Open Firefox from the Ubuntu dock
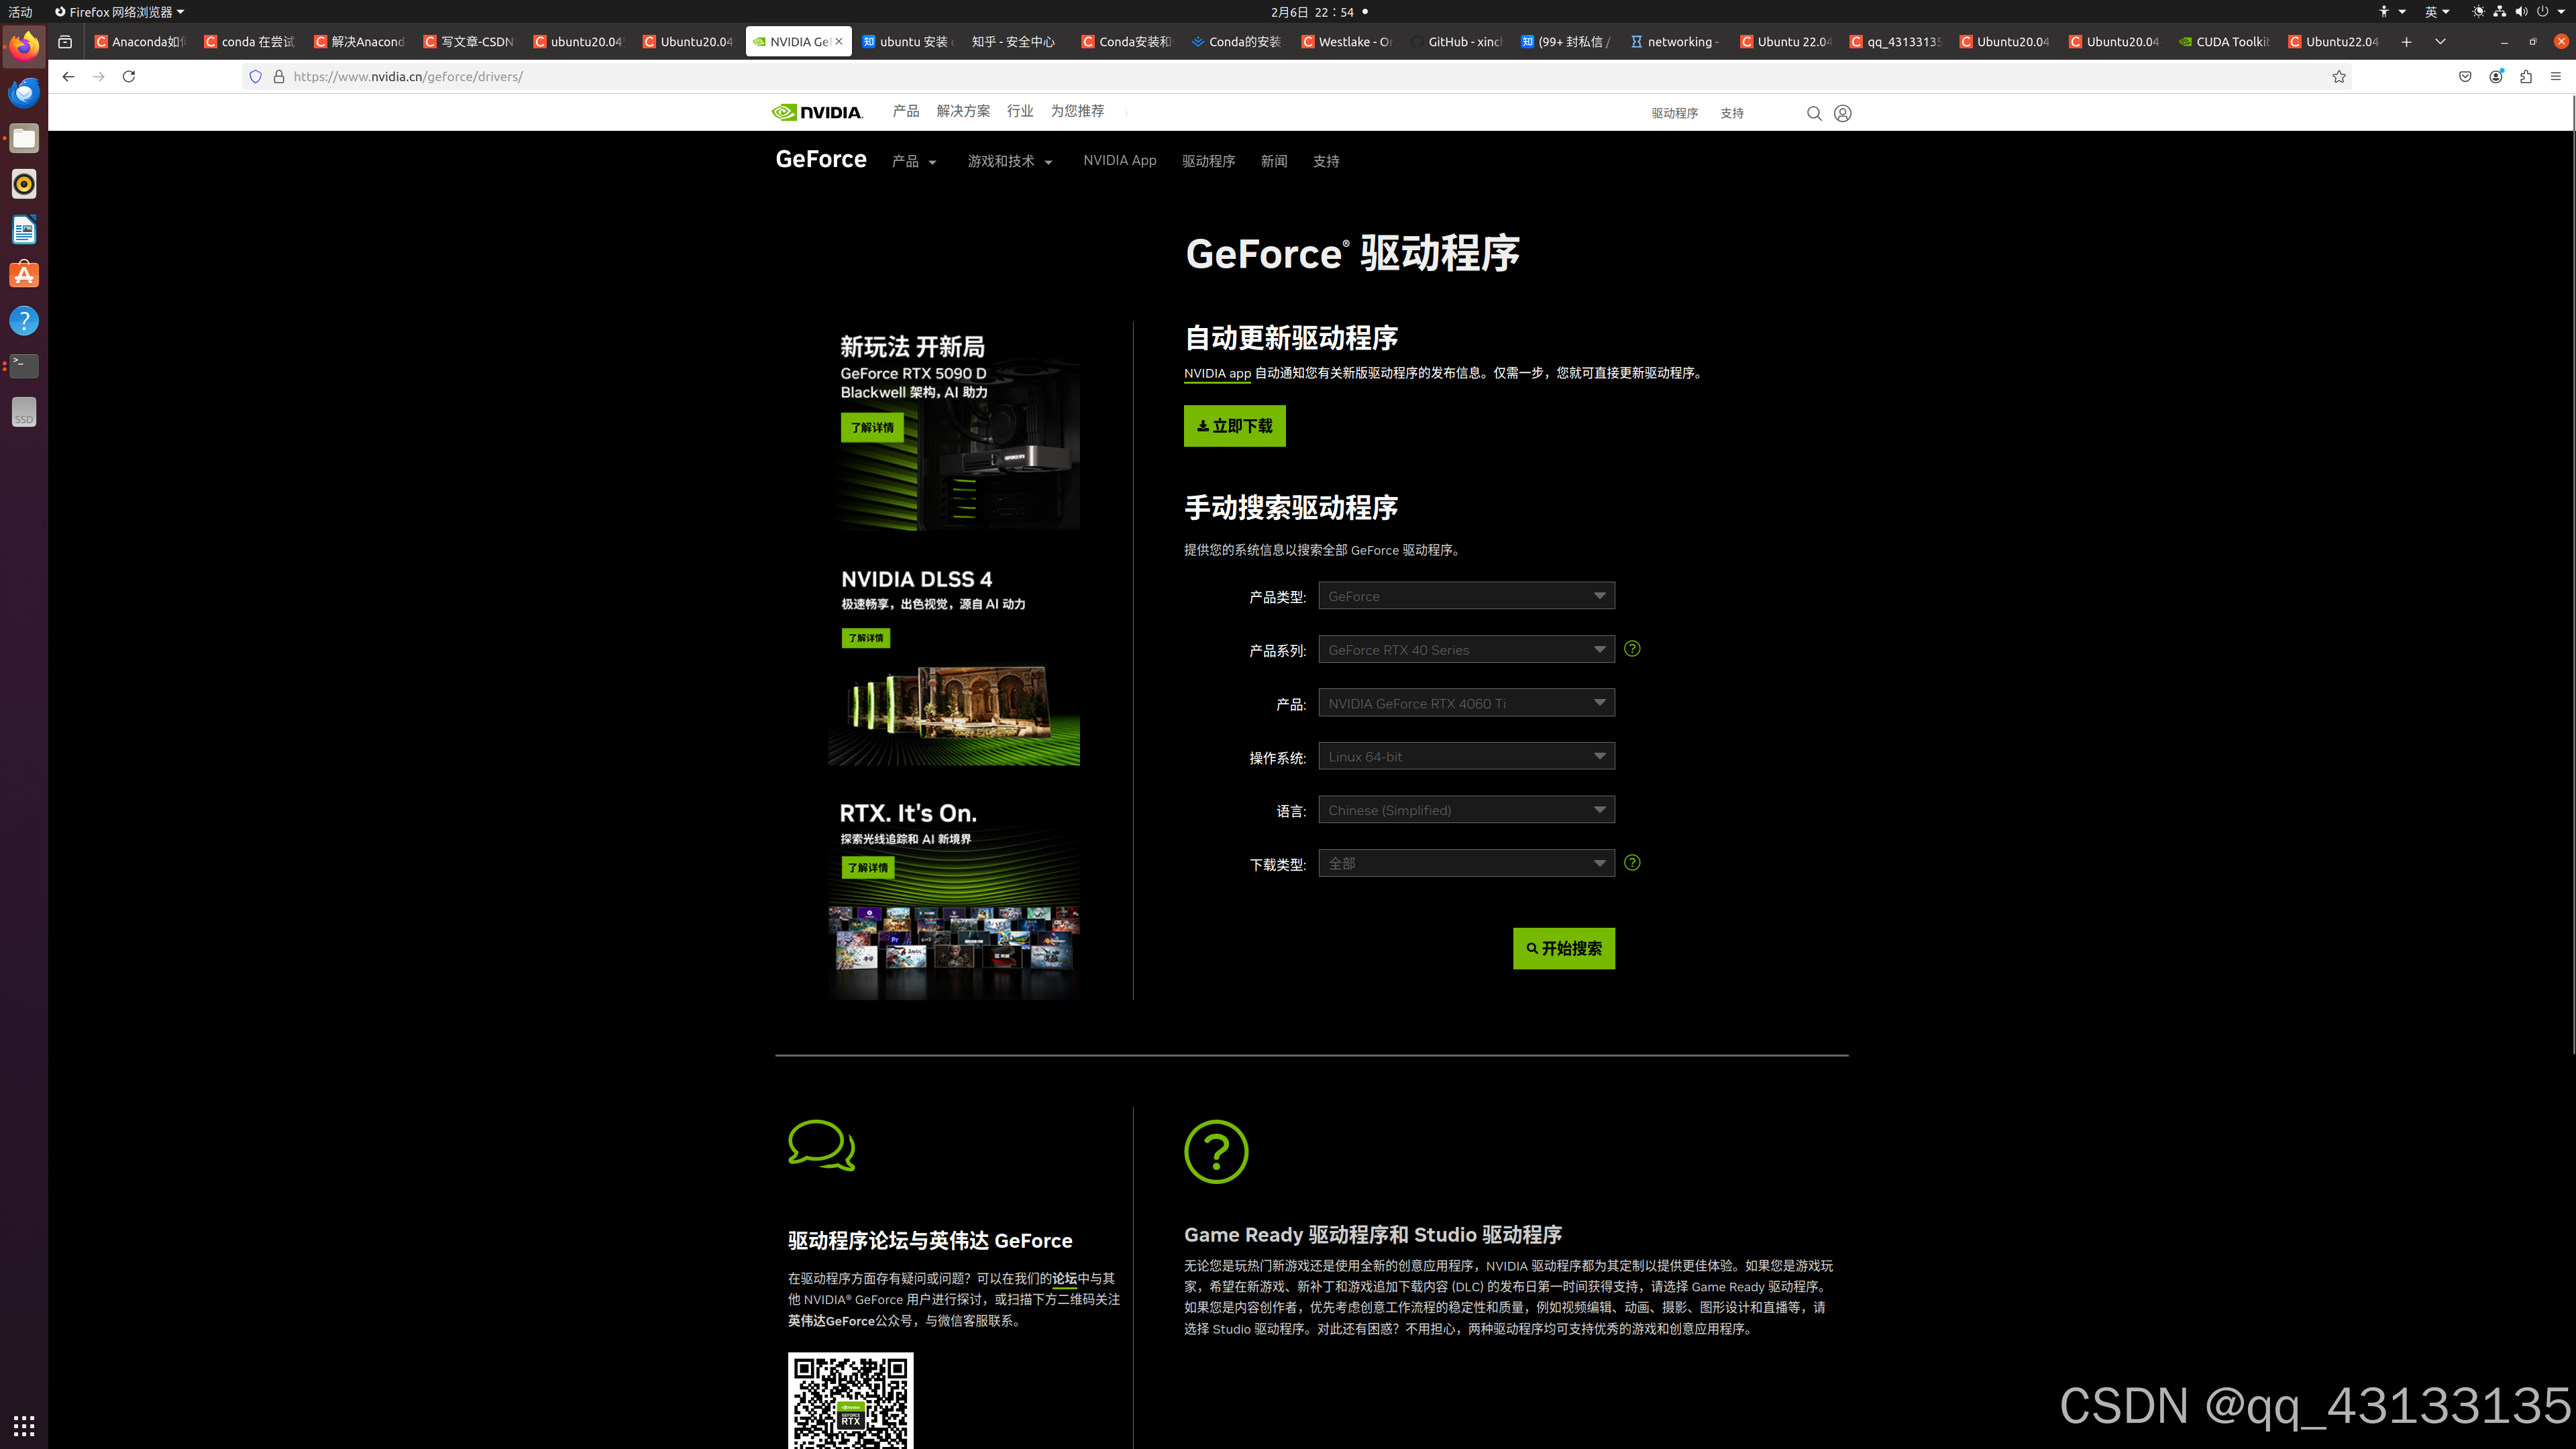This screenshot has height=1449, width=2576. (24, 46)
